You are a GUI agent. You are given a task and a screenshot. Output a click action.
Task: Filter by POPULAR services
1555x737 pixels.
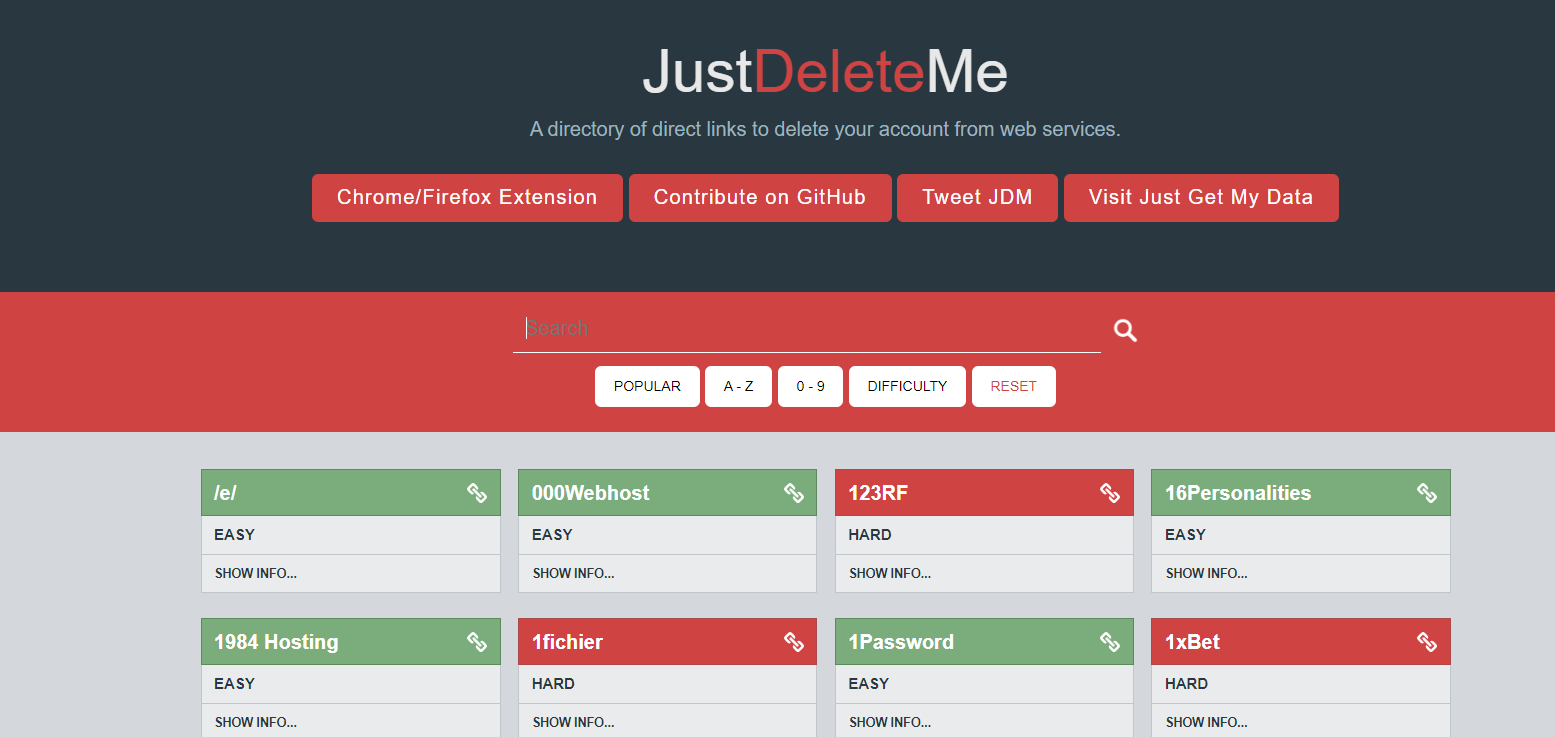[x=647, y=386]
